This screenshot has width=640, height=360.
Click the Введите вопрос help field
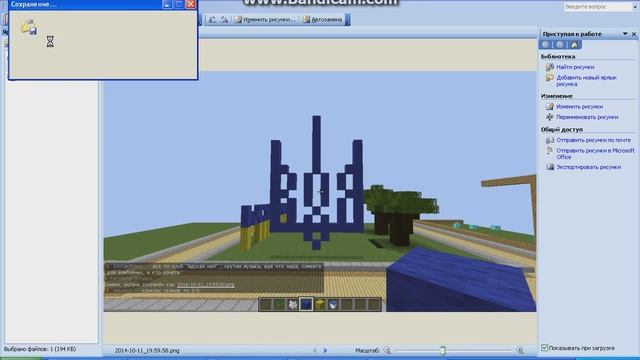(598, 7)
